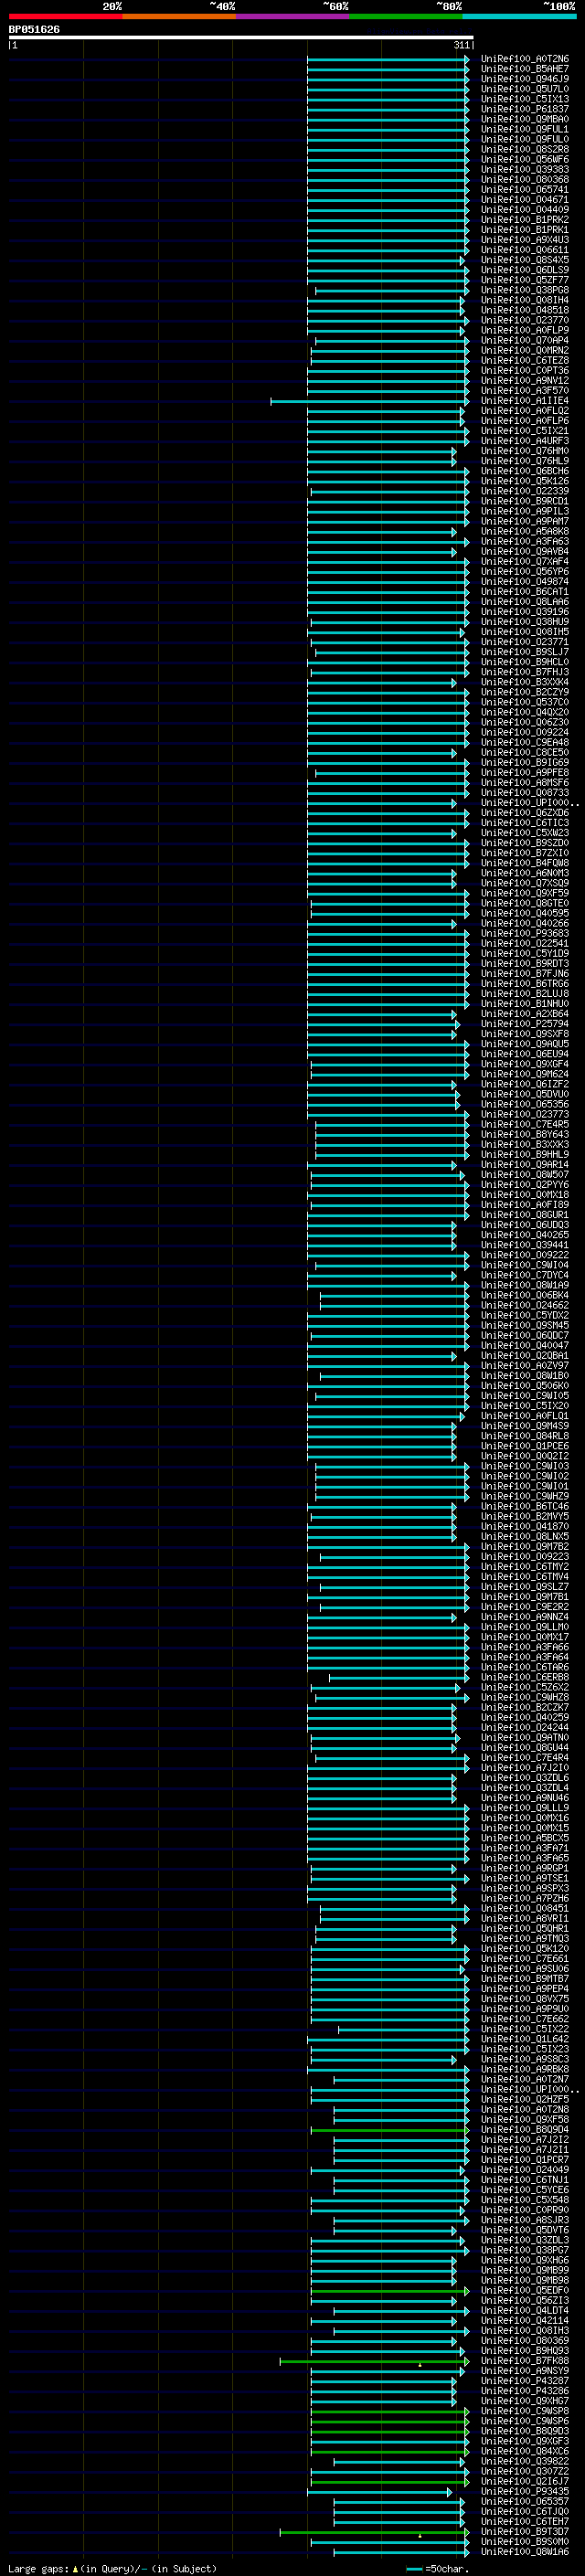Select the UniRef100_B2MVY5 label

(x=524, y=1516)
